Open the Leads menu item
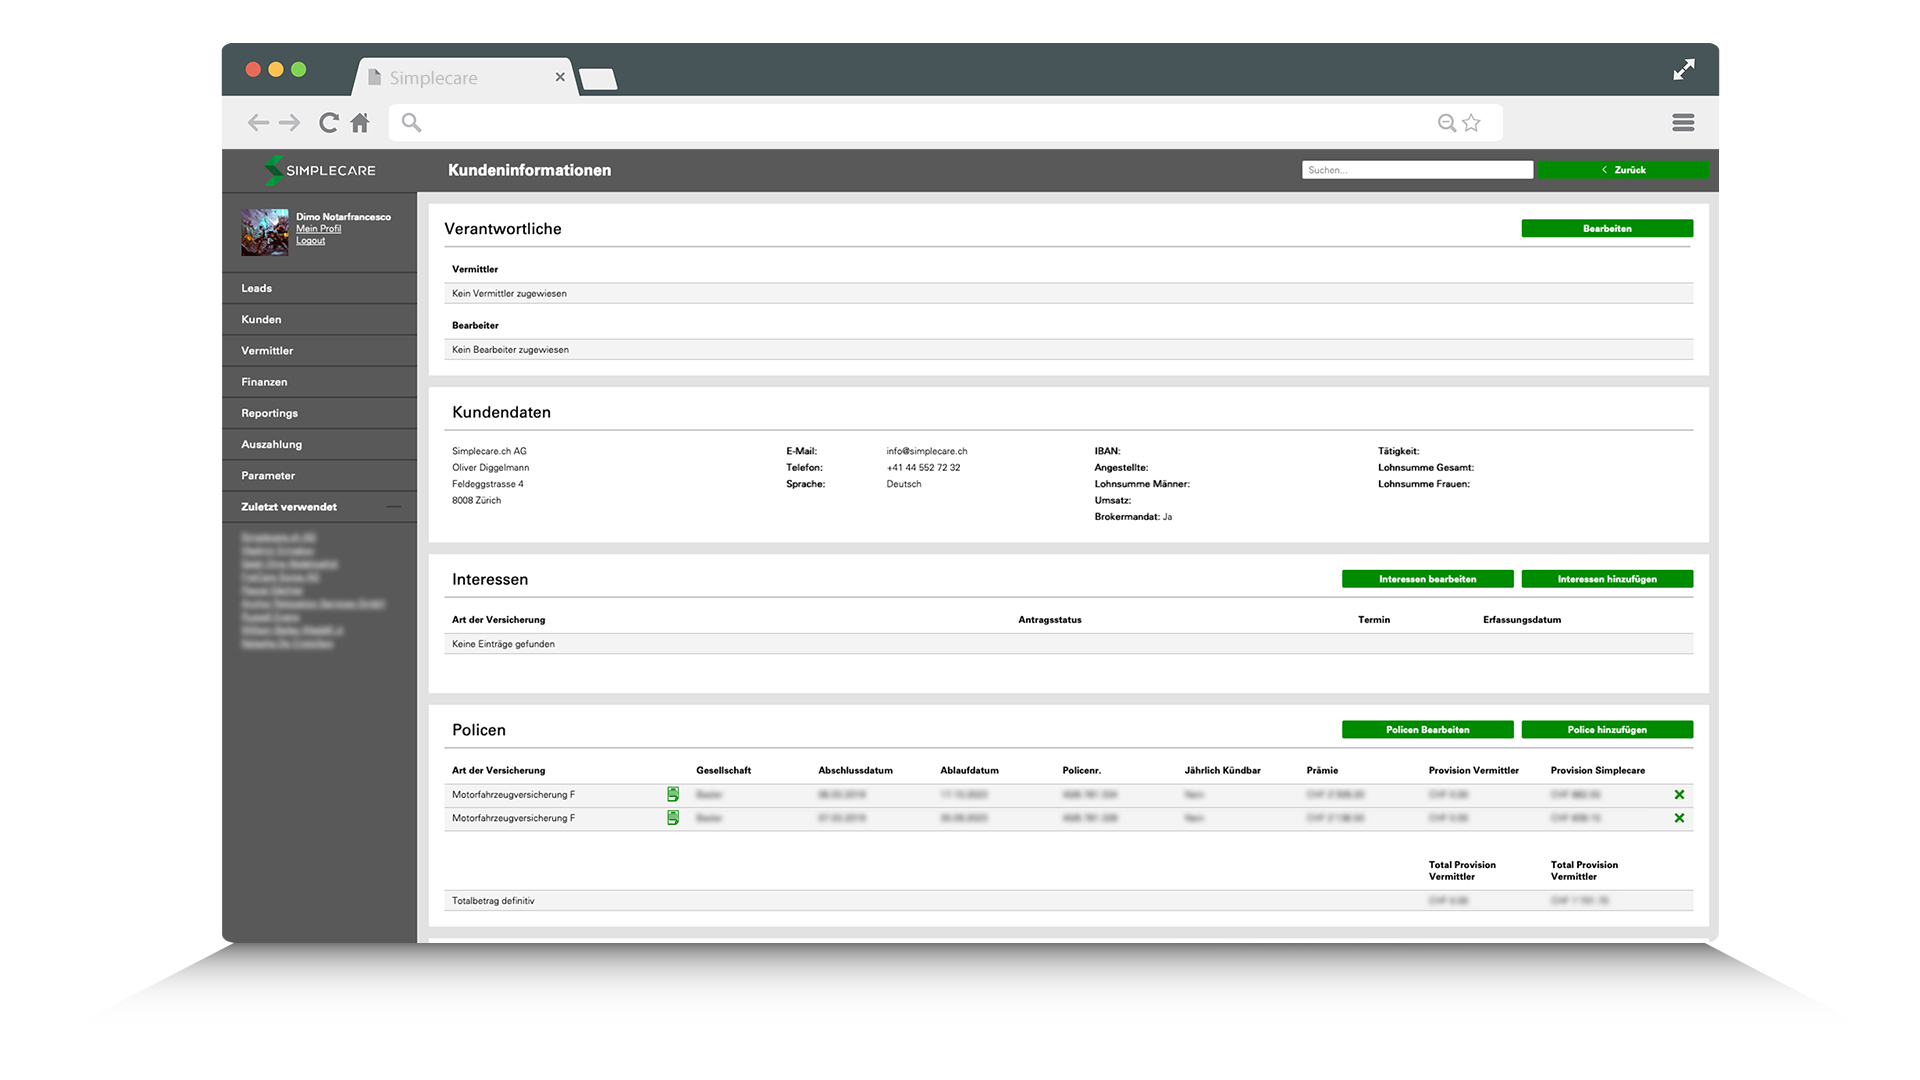 [x=257, y=288]
